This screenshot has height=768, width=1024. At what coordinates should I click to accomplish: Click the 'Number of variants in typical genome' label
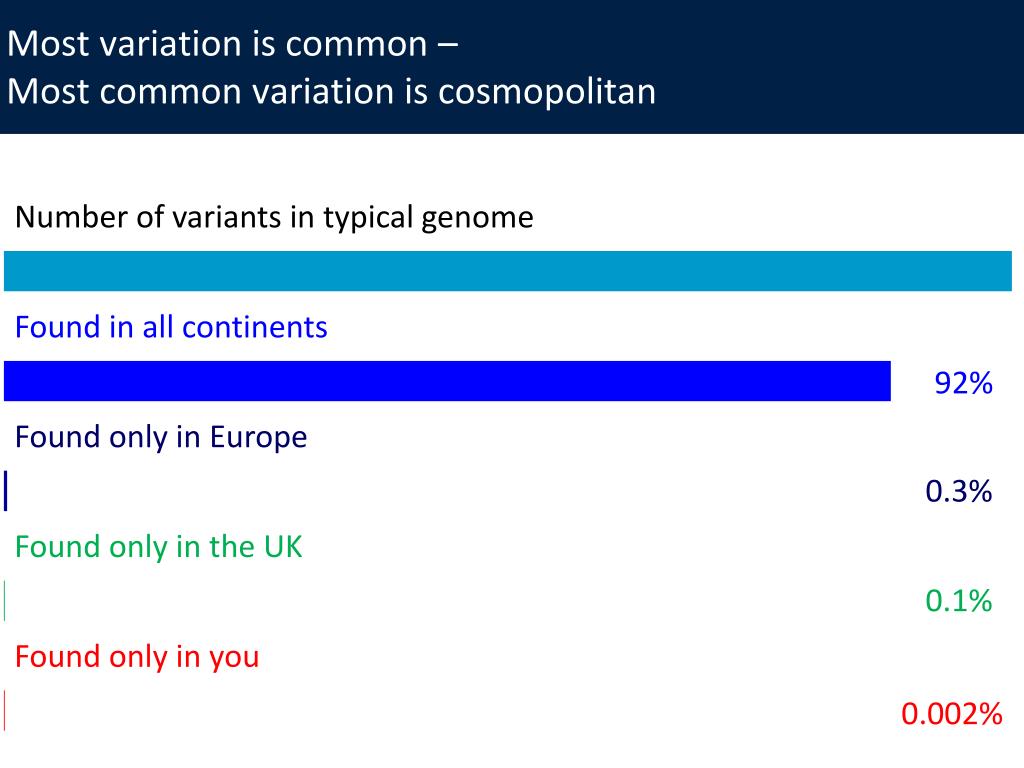(274, 217)
